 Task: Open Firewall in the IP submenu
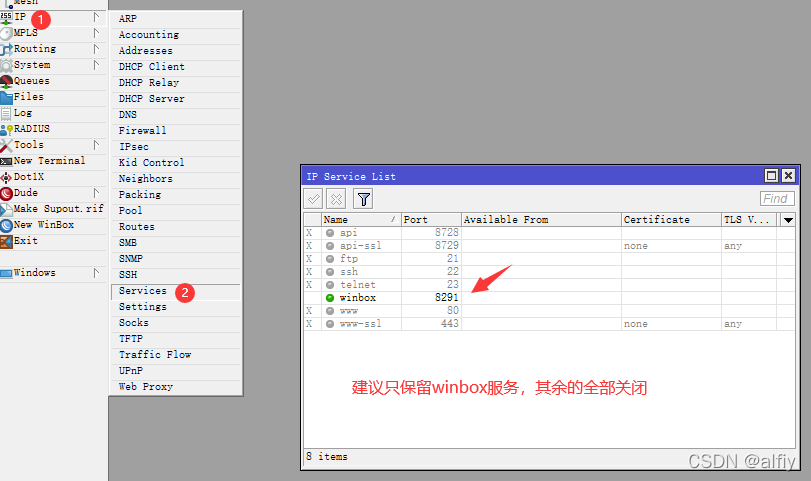(x=176, y=131)
